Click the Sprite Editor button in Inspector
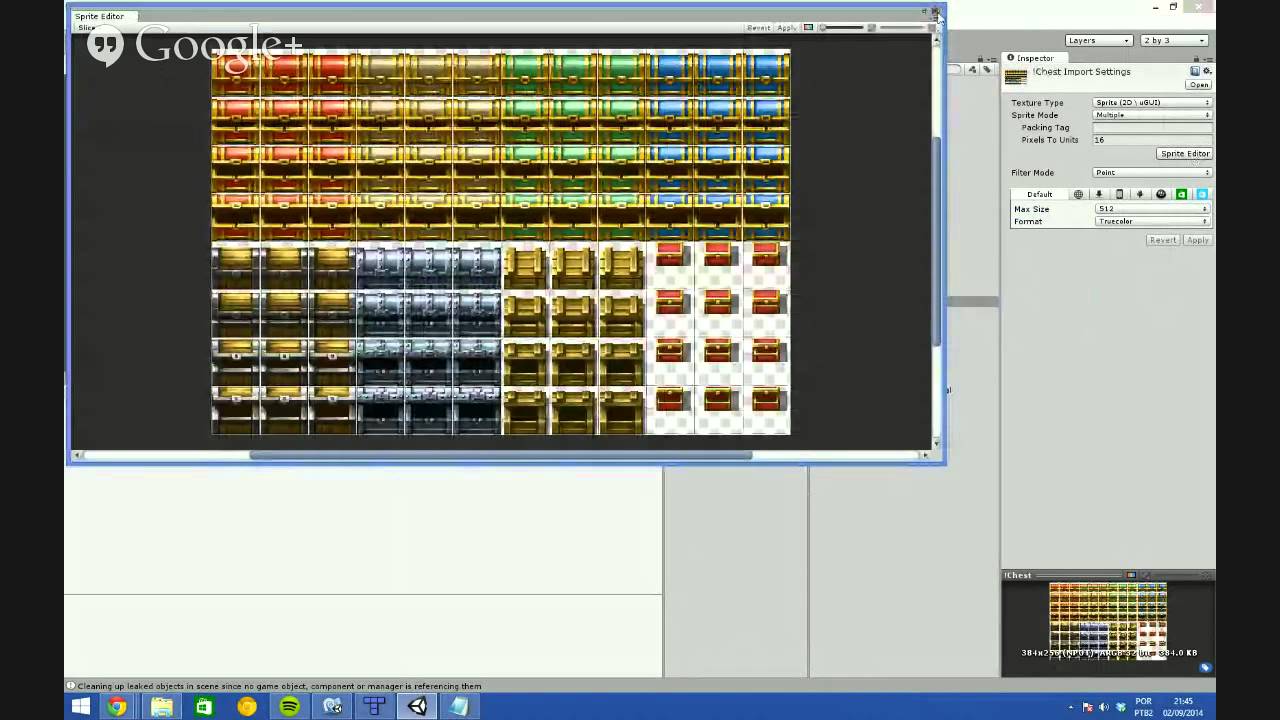Image resolution: width=1280 pixels, height=720 pixels. point(1185,154)
